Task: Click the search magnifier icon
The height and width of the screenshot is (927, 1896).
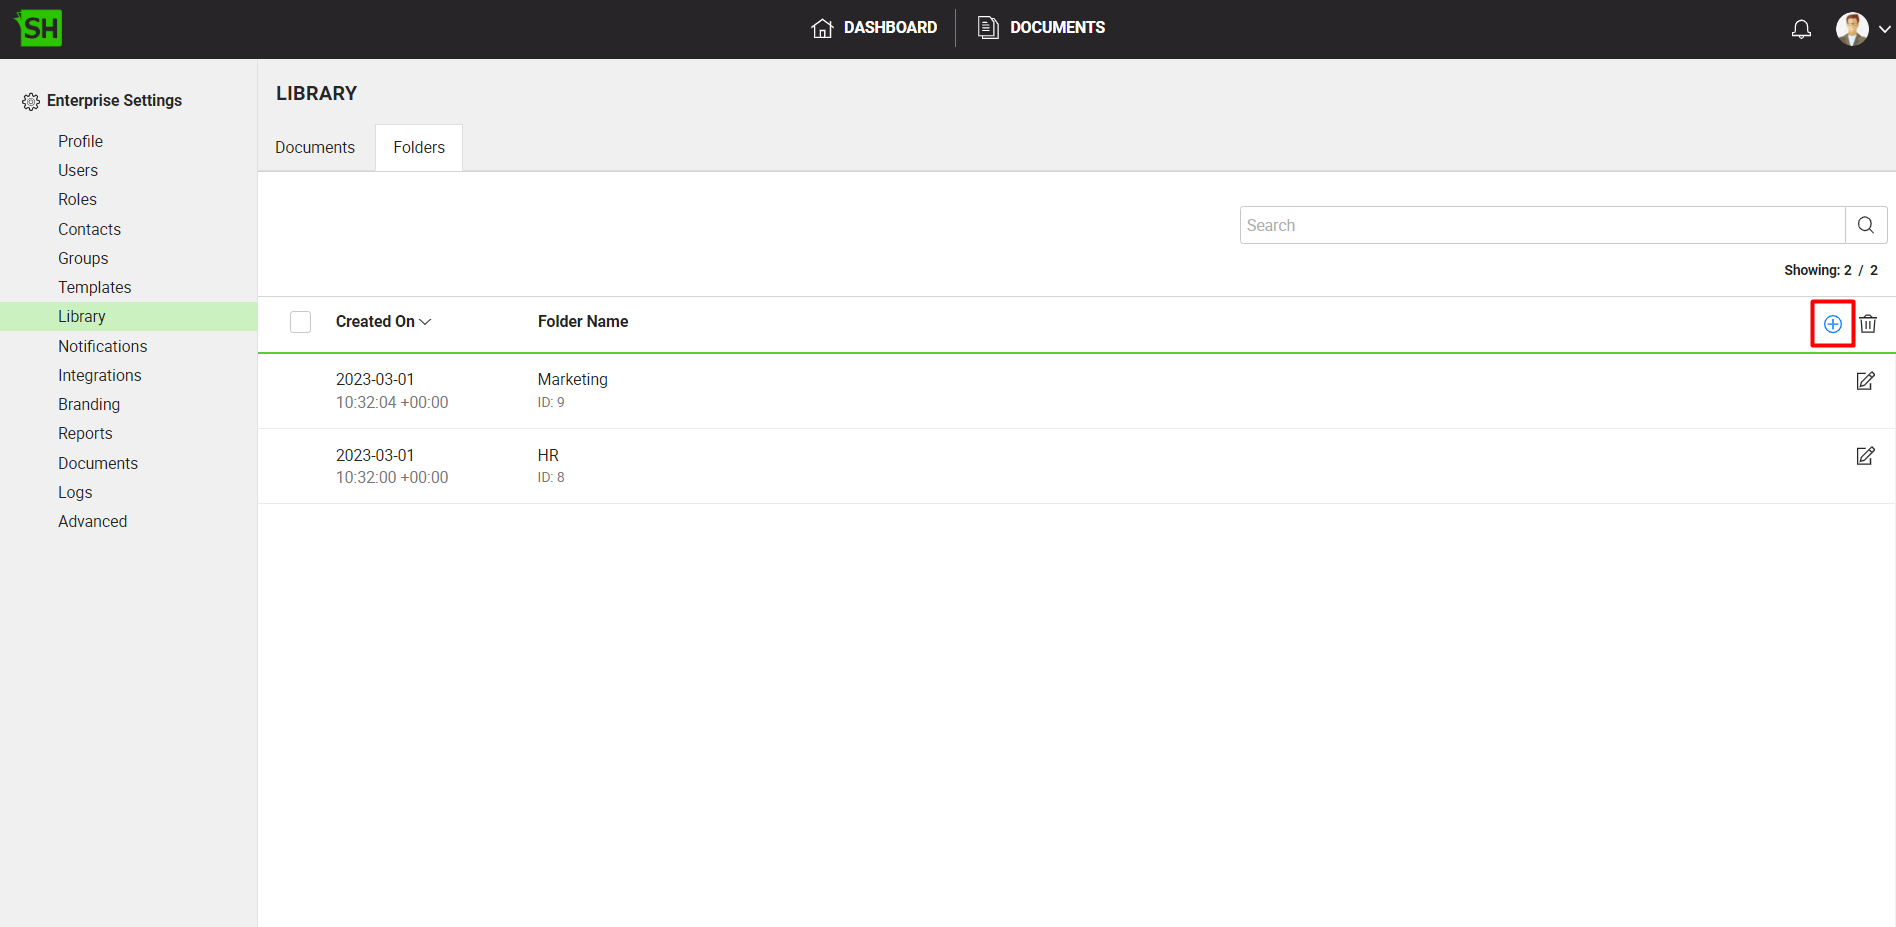Action: 1866,225
